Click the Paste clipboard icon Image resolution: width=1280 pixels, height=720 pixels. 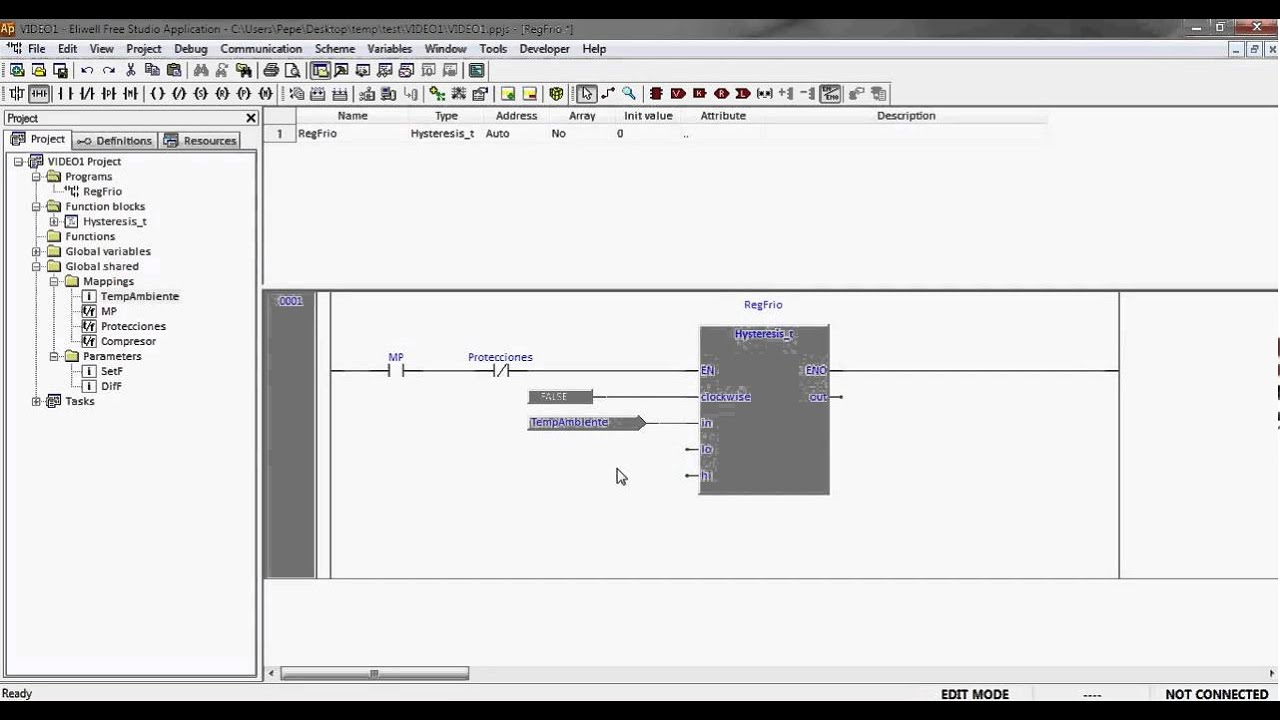click(174, 70)
